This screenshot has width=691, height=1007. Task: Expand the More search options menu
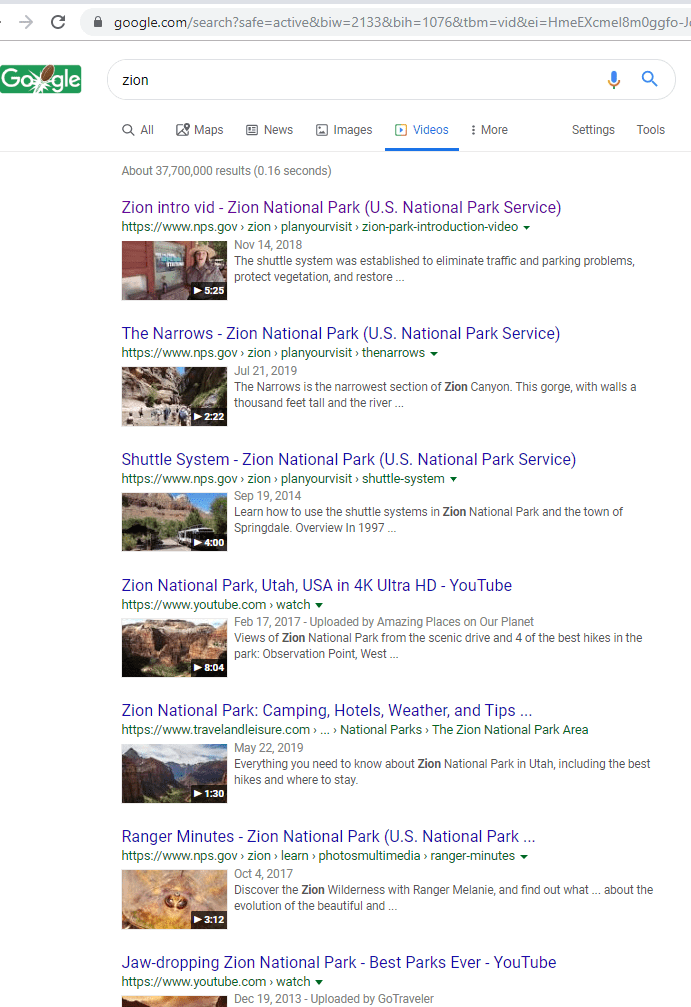pyautogui.click(x=489, y=130)
